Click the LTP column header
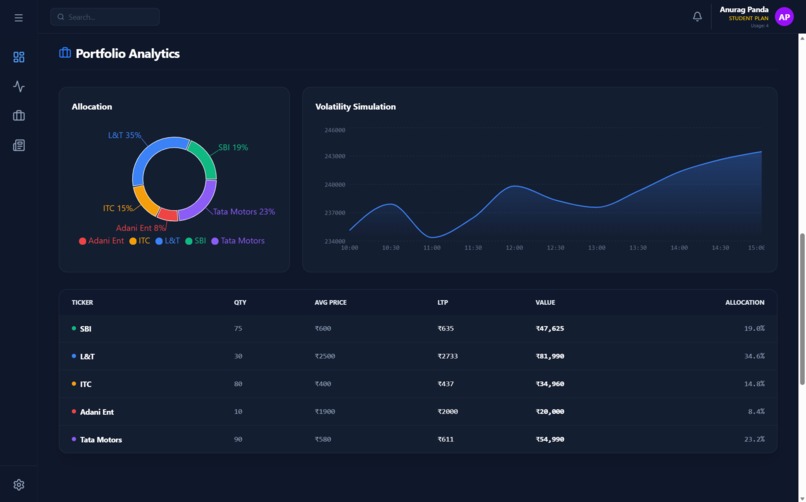The width and height of the screenshot is (806, 502). coord(443,303)
